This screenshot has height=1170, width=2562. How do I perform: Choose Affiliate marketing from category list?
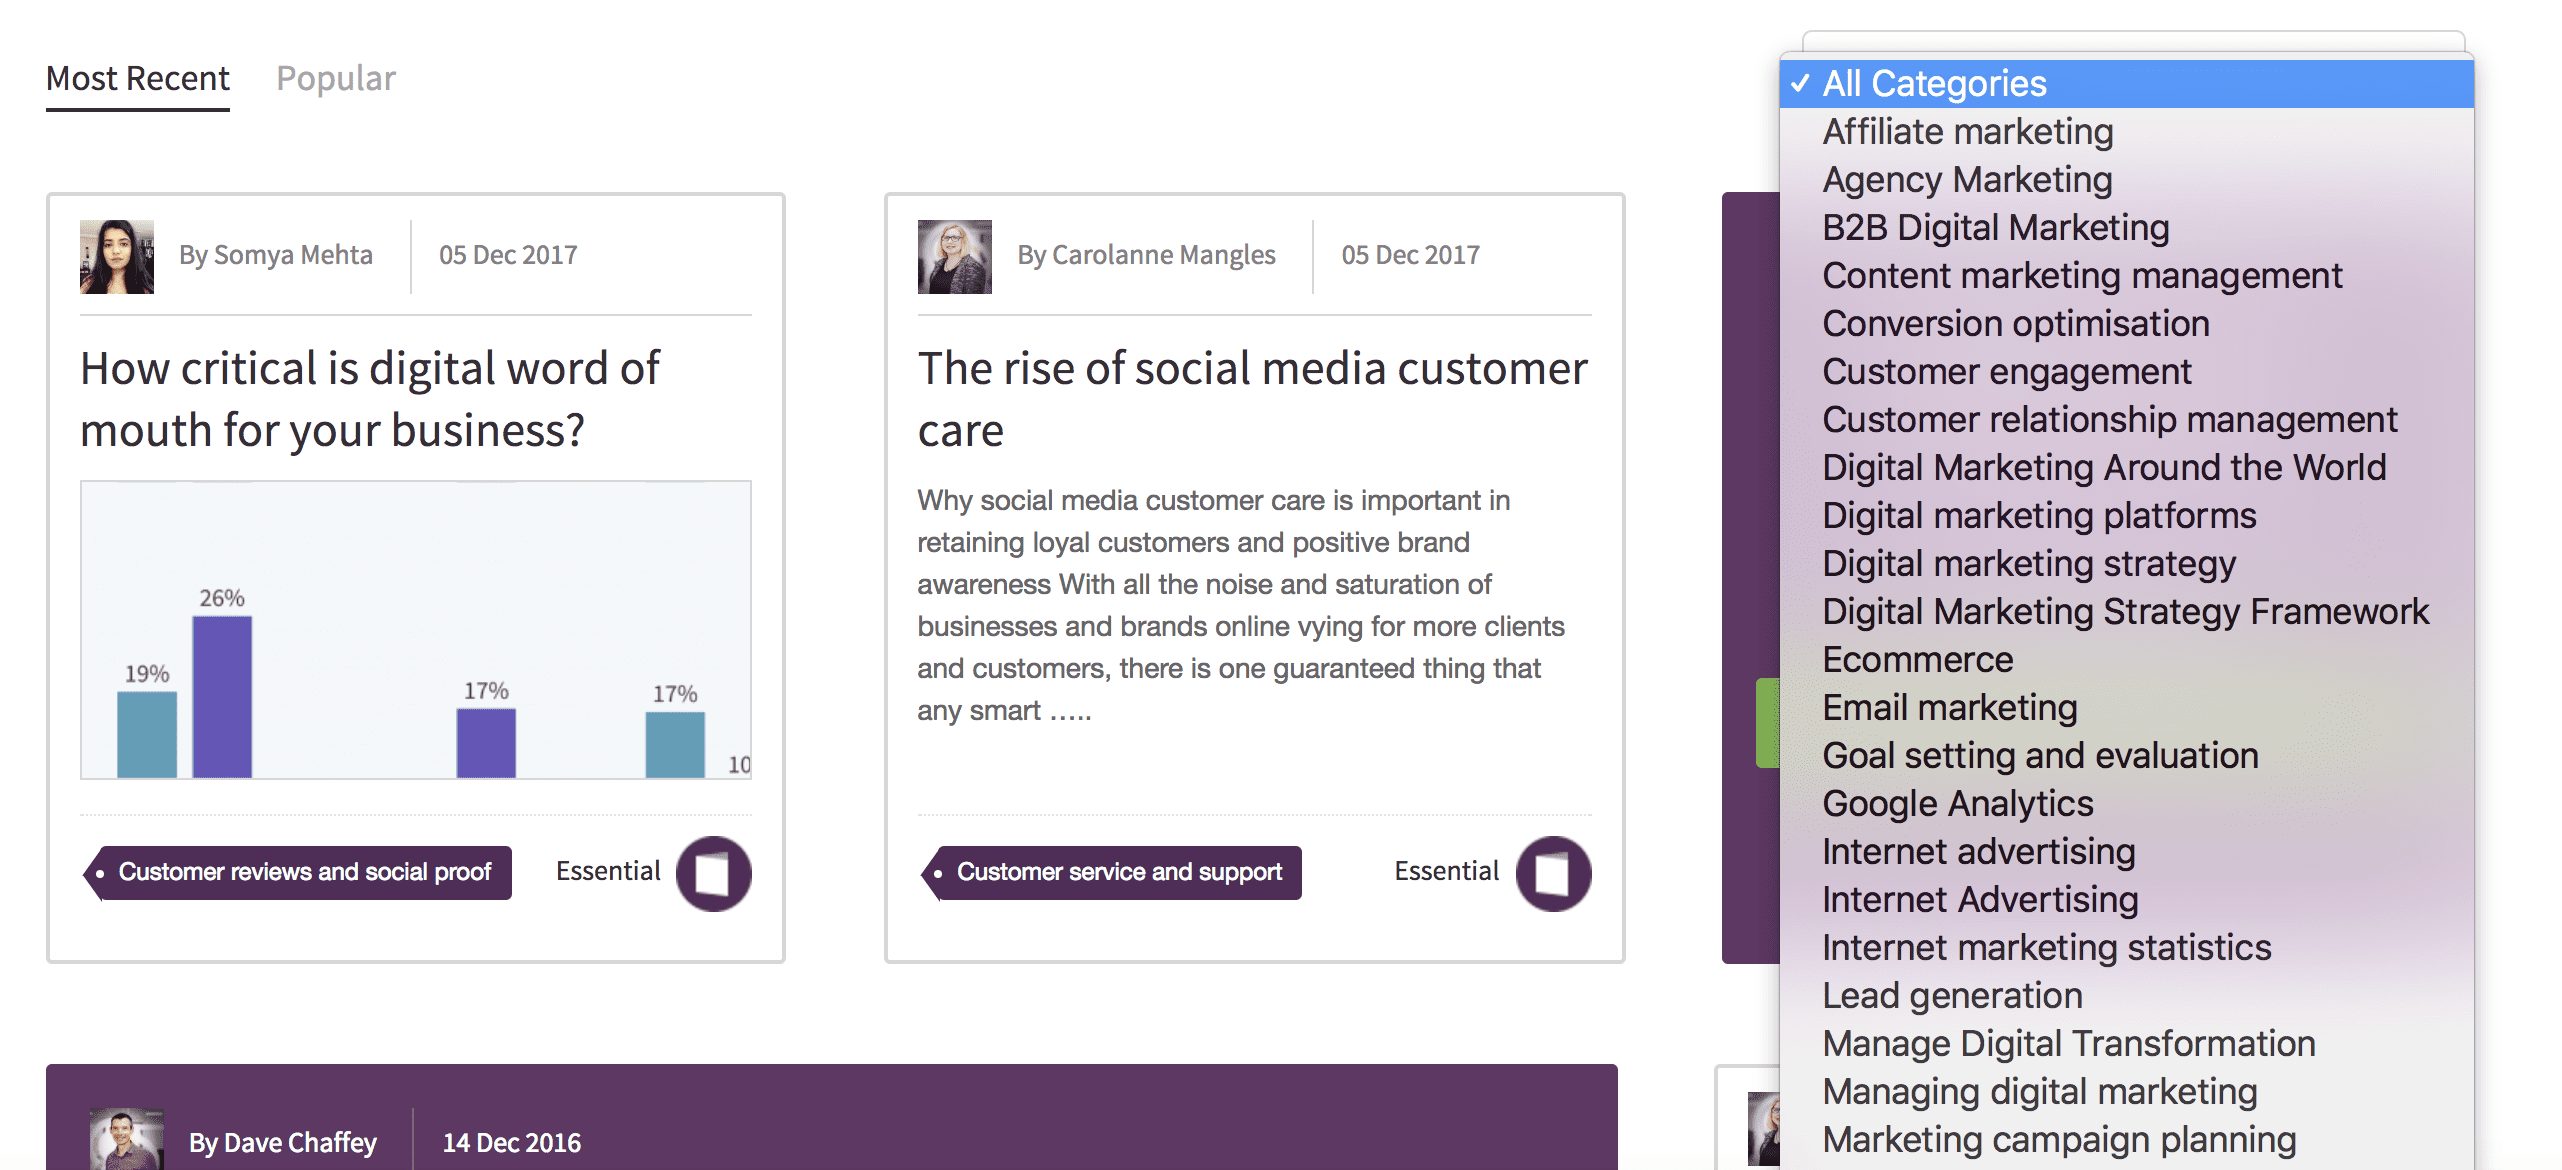click(x=1967, y=132)
